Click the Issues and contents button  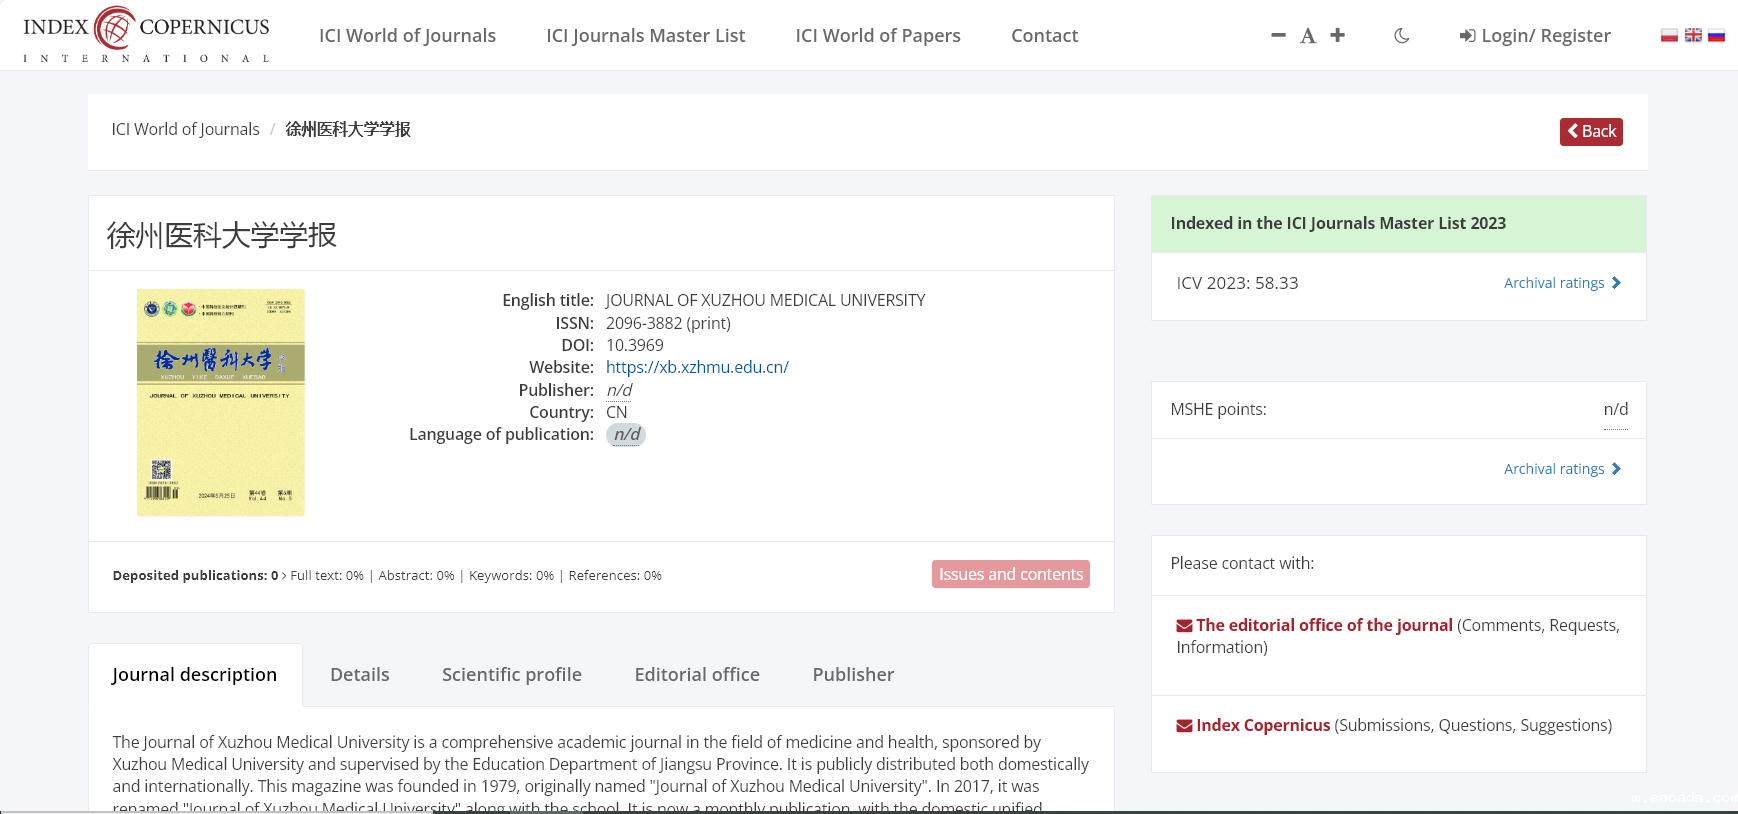point(1010,574)
